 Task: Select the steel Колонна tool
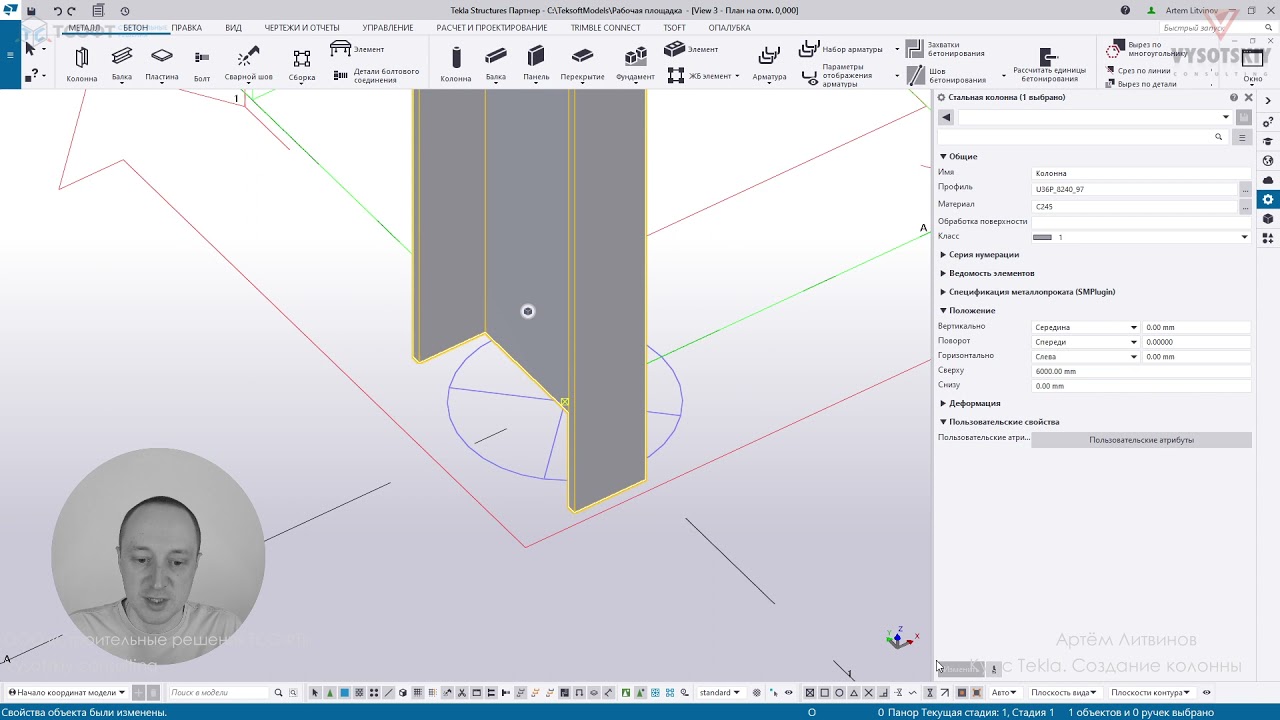point(82,64)
